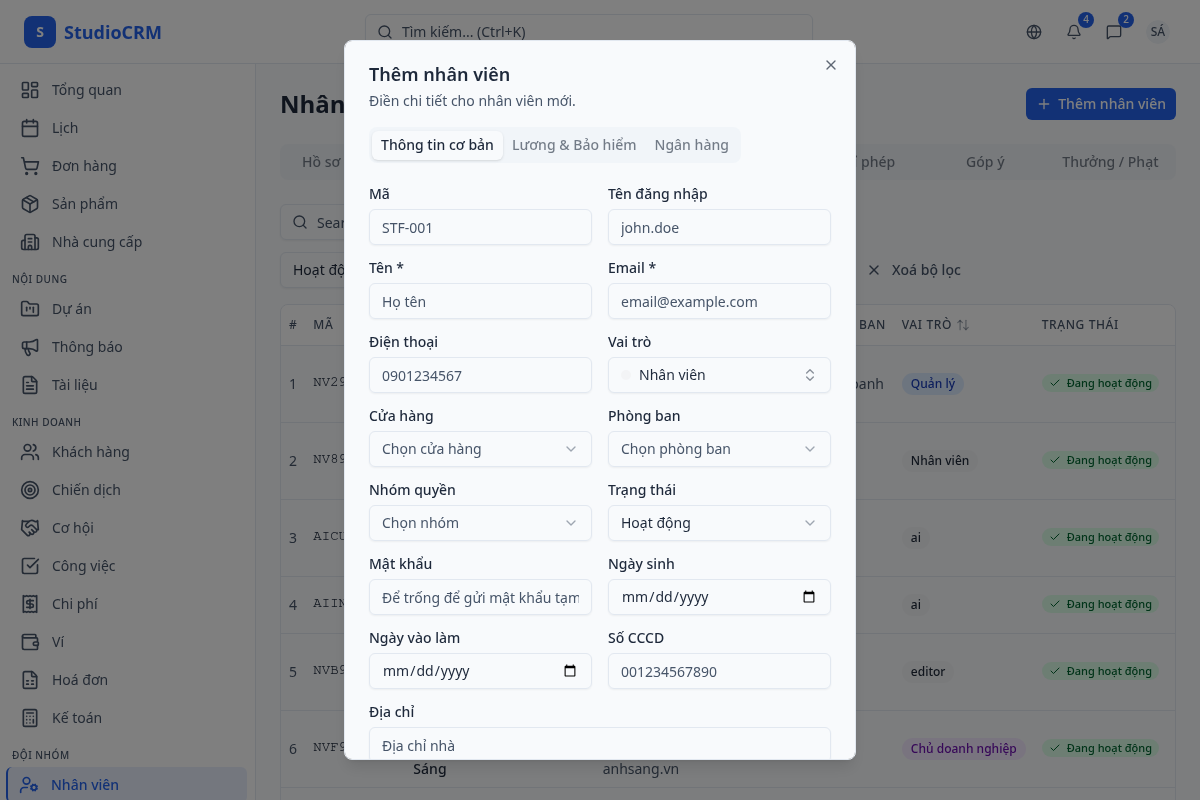Open the Chọn cửa hàng dropdown

pyautogui.click(x=480, y=449)
